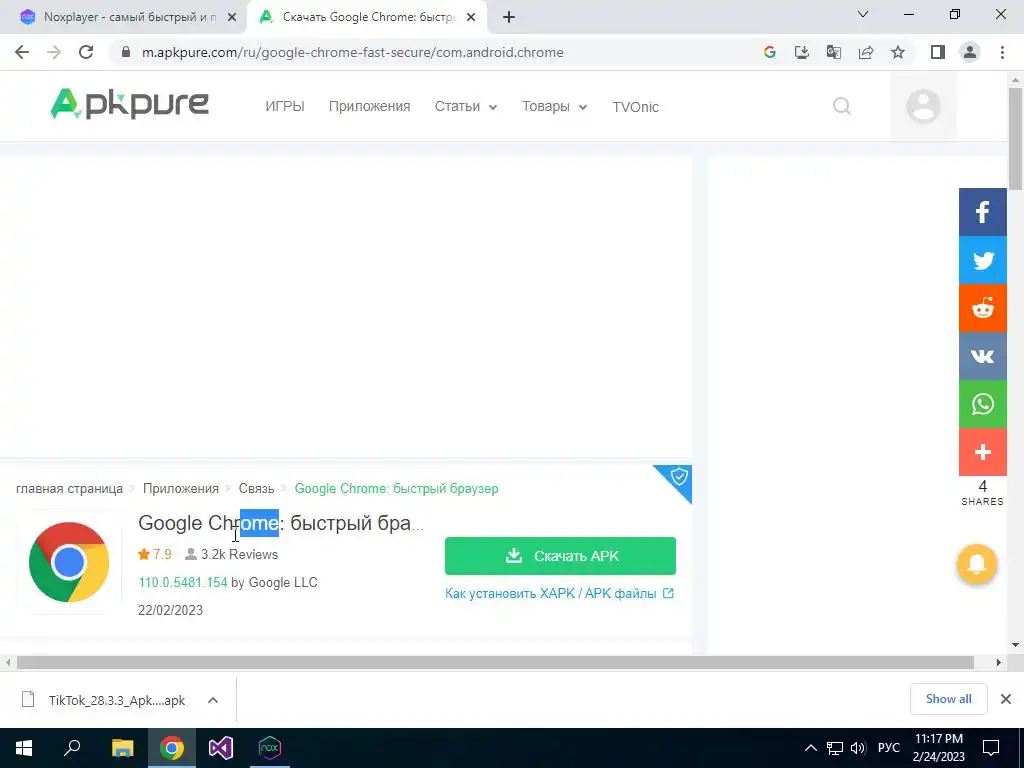
Task: Click the forward navigation arrow
Action: (54, 52)
